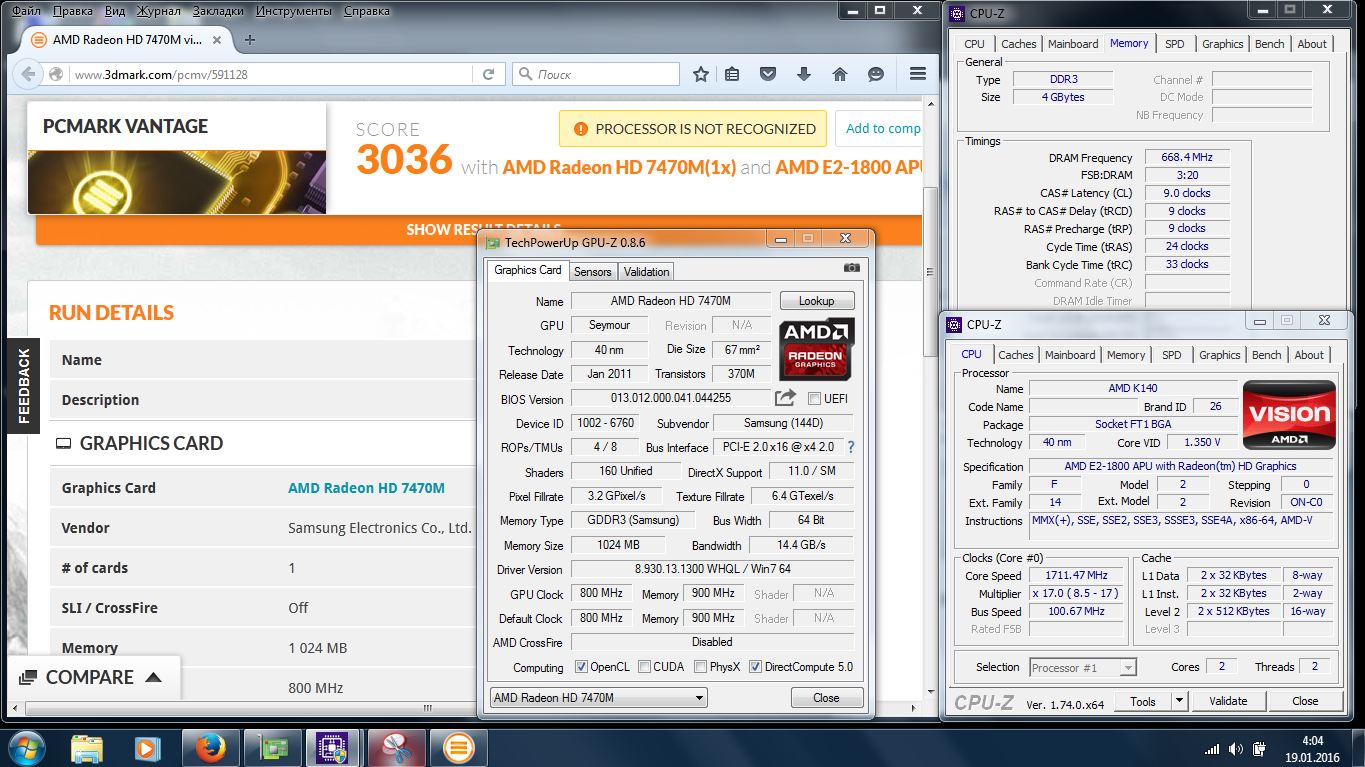
Task: Switch to GPU-Z via green card taskbar icon
Action: pyautogui.click(x=271, y=747)
